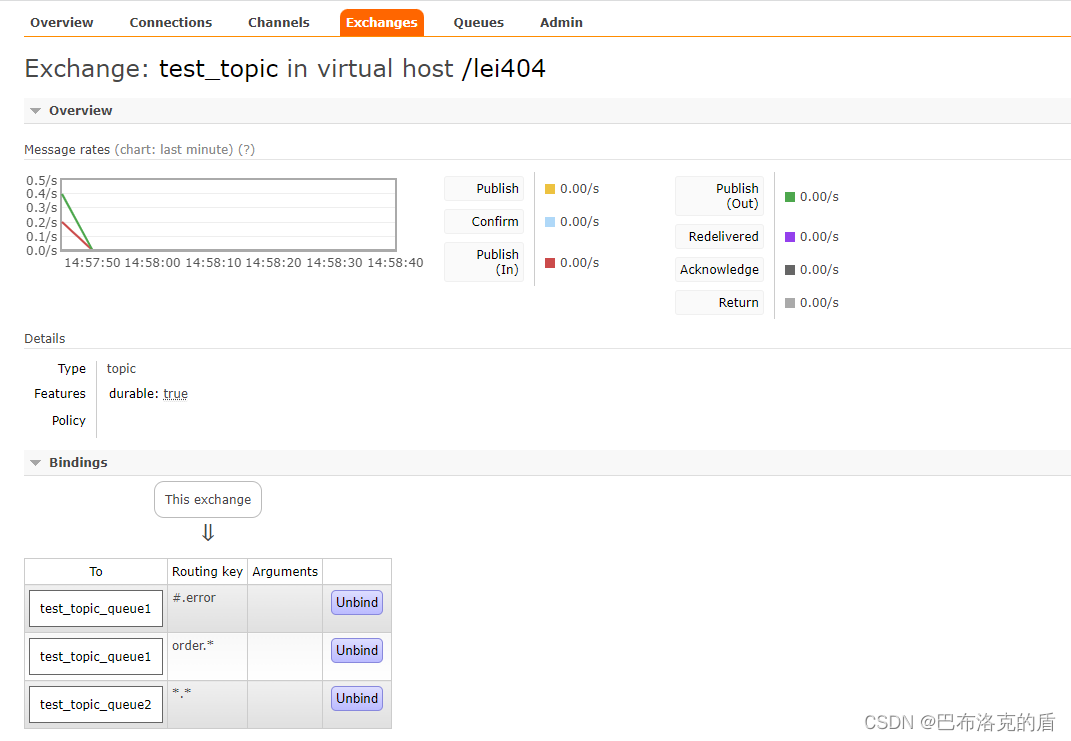The width and height of the screenshot is (1071, 741).
Task: View the Channels listing
Action: pos(278,22)
